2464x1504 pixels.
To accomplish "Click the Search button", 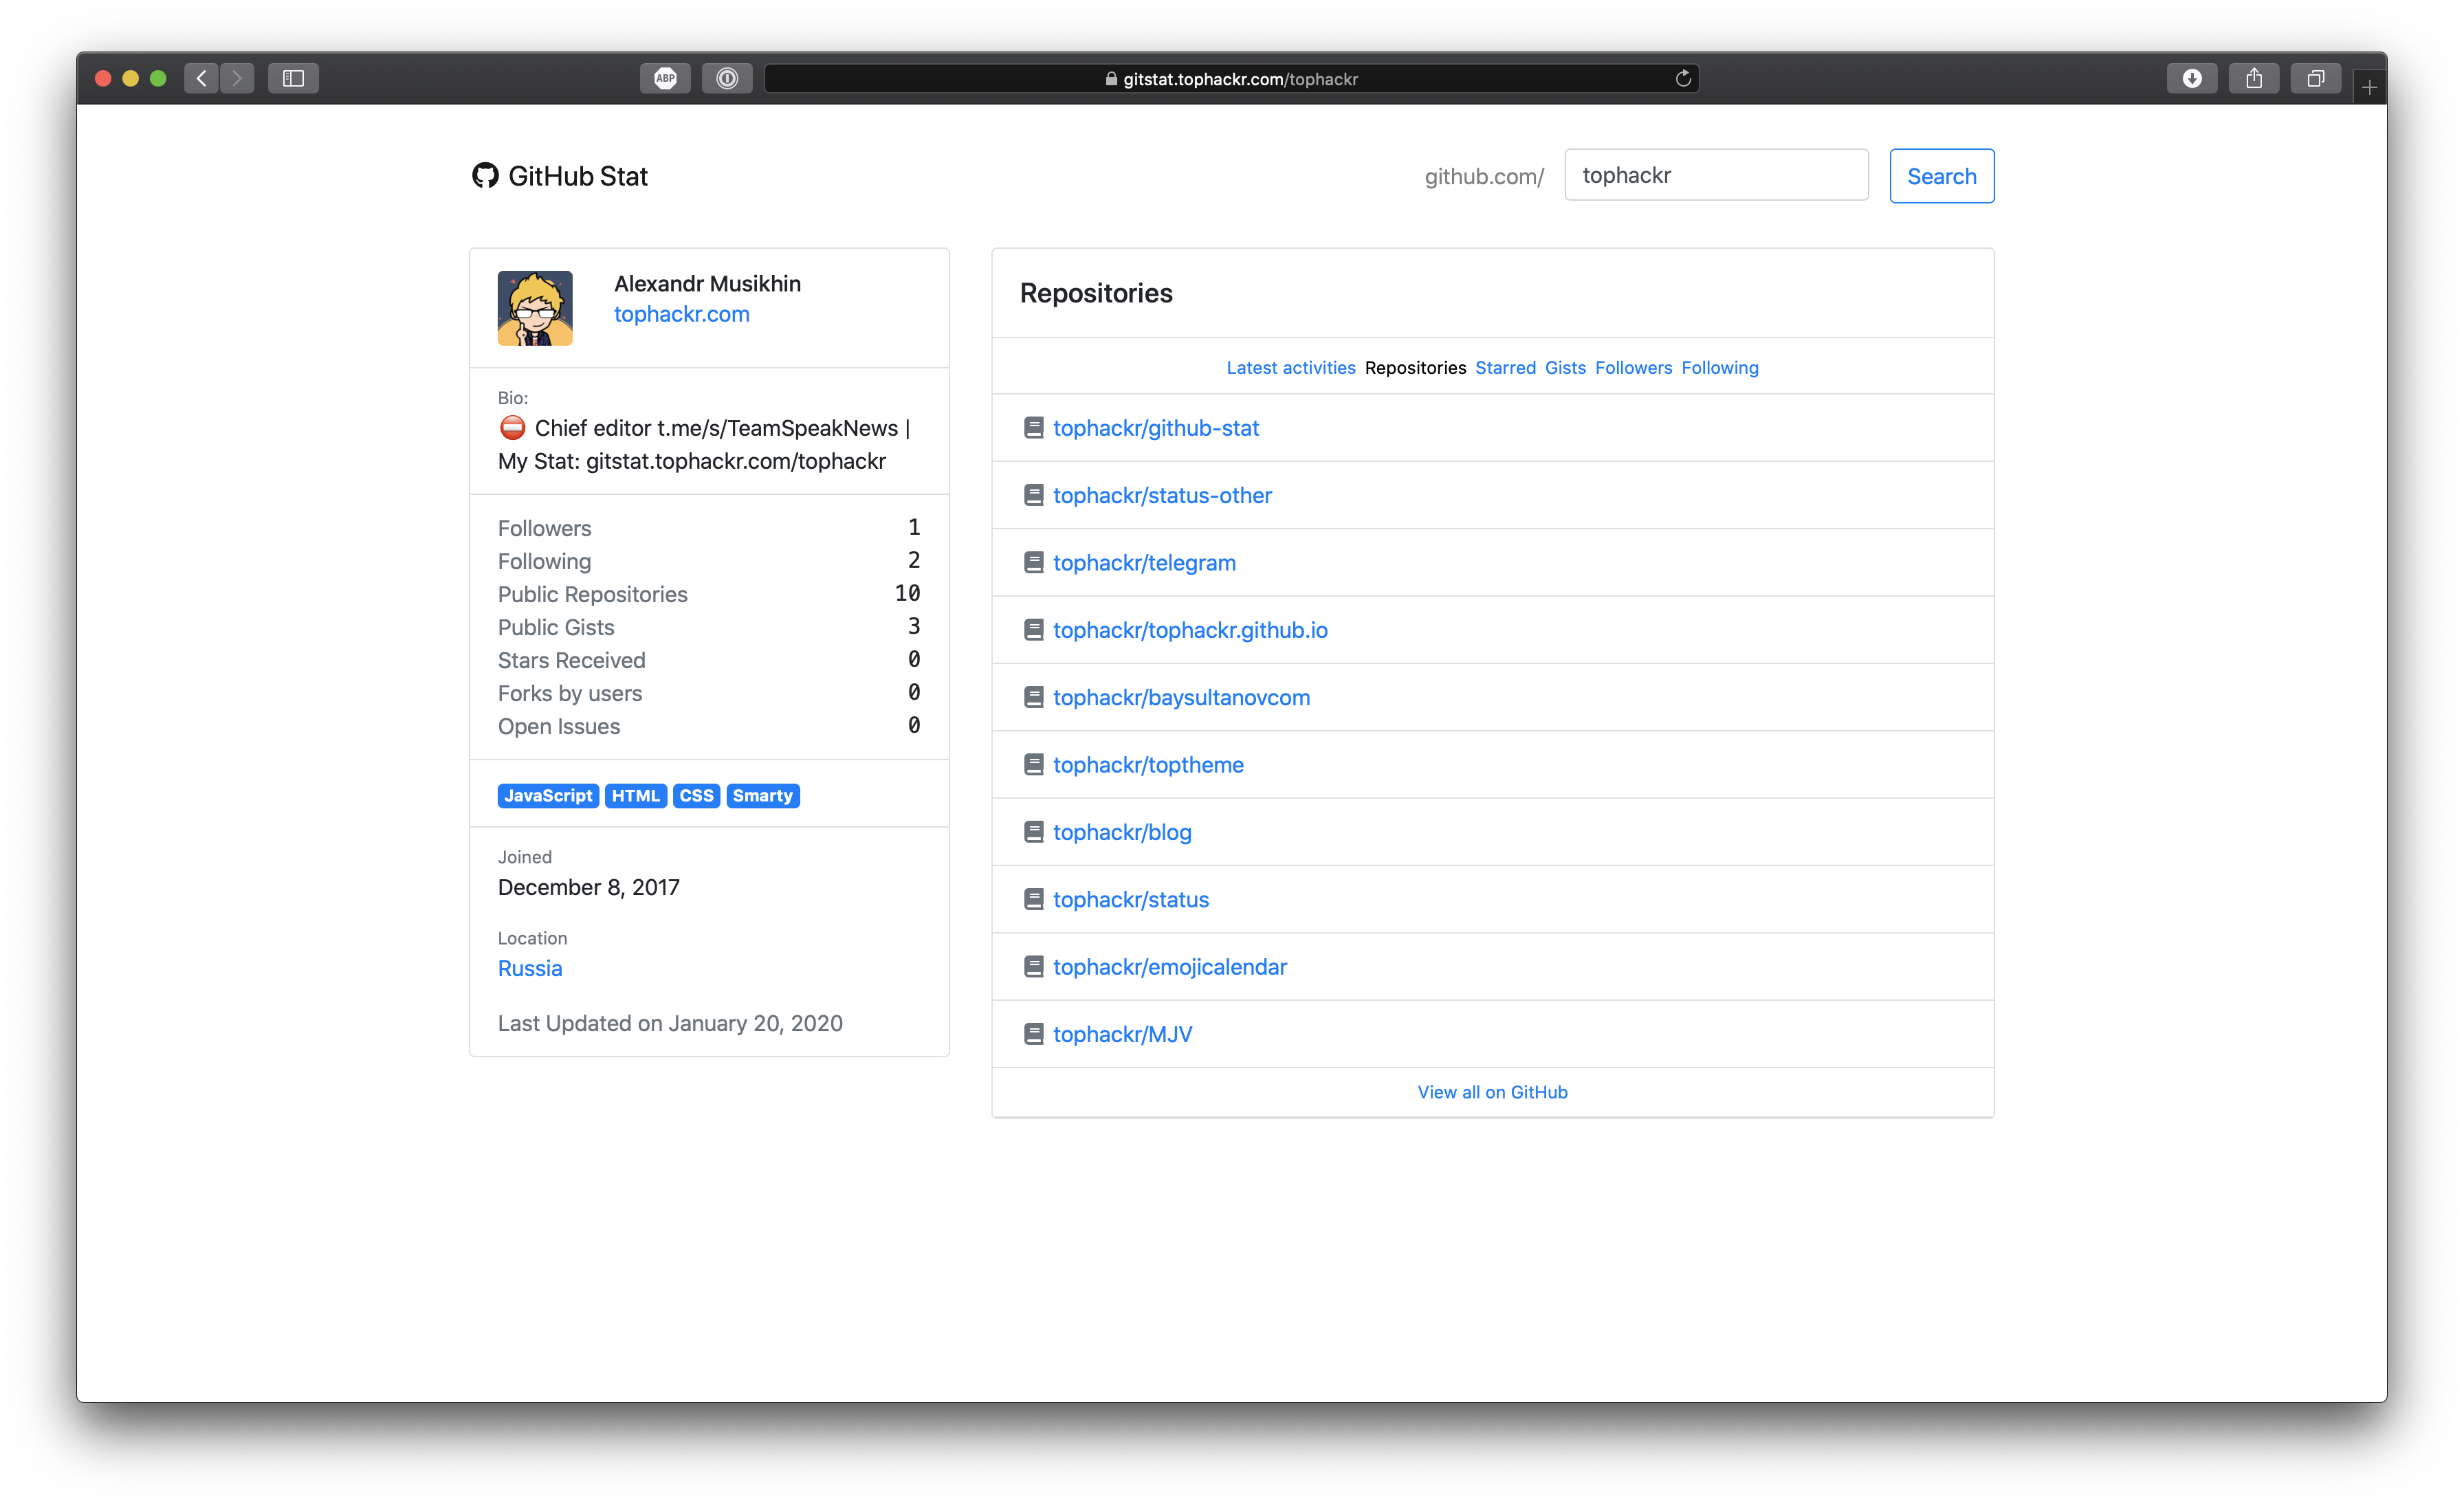I will (1941, 175).
